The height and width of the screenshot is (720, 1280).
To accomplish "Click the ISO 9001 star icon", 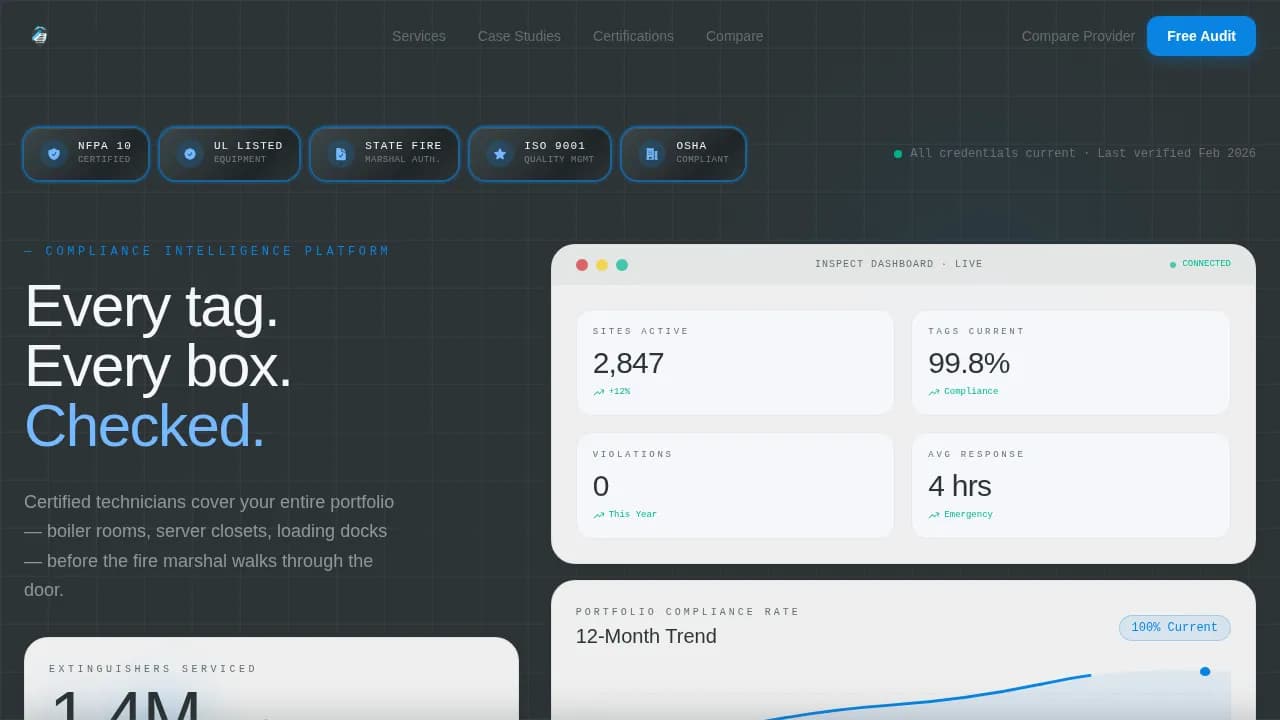I will pos(500,154).
